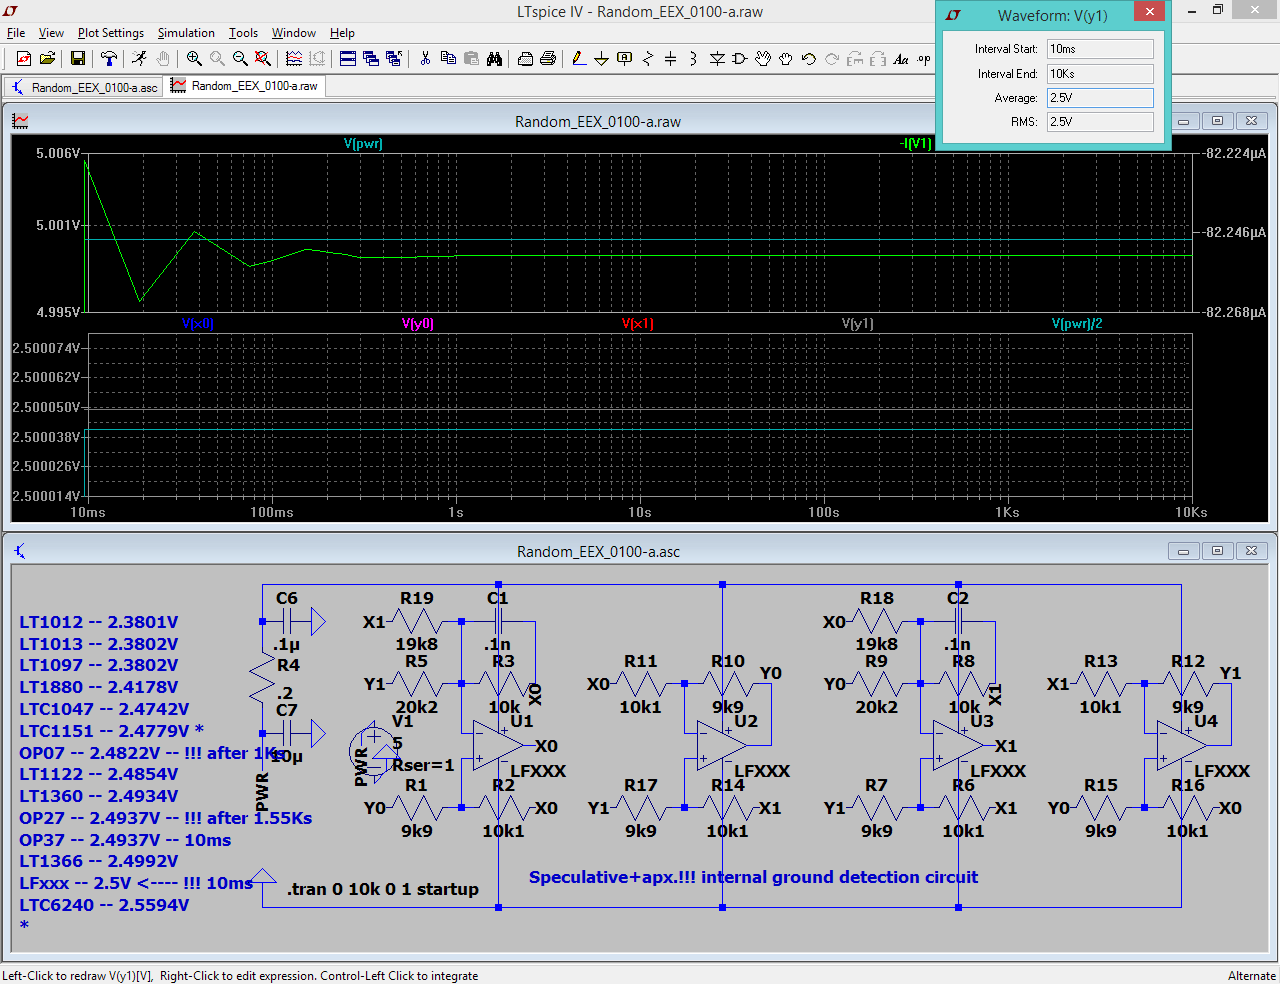This screenshot has height=984, width=1280.
Task: Click the Autorange plot icon
Action: [294, 59]
